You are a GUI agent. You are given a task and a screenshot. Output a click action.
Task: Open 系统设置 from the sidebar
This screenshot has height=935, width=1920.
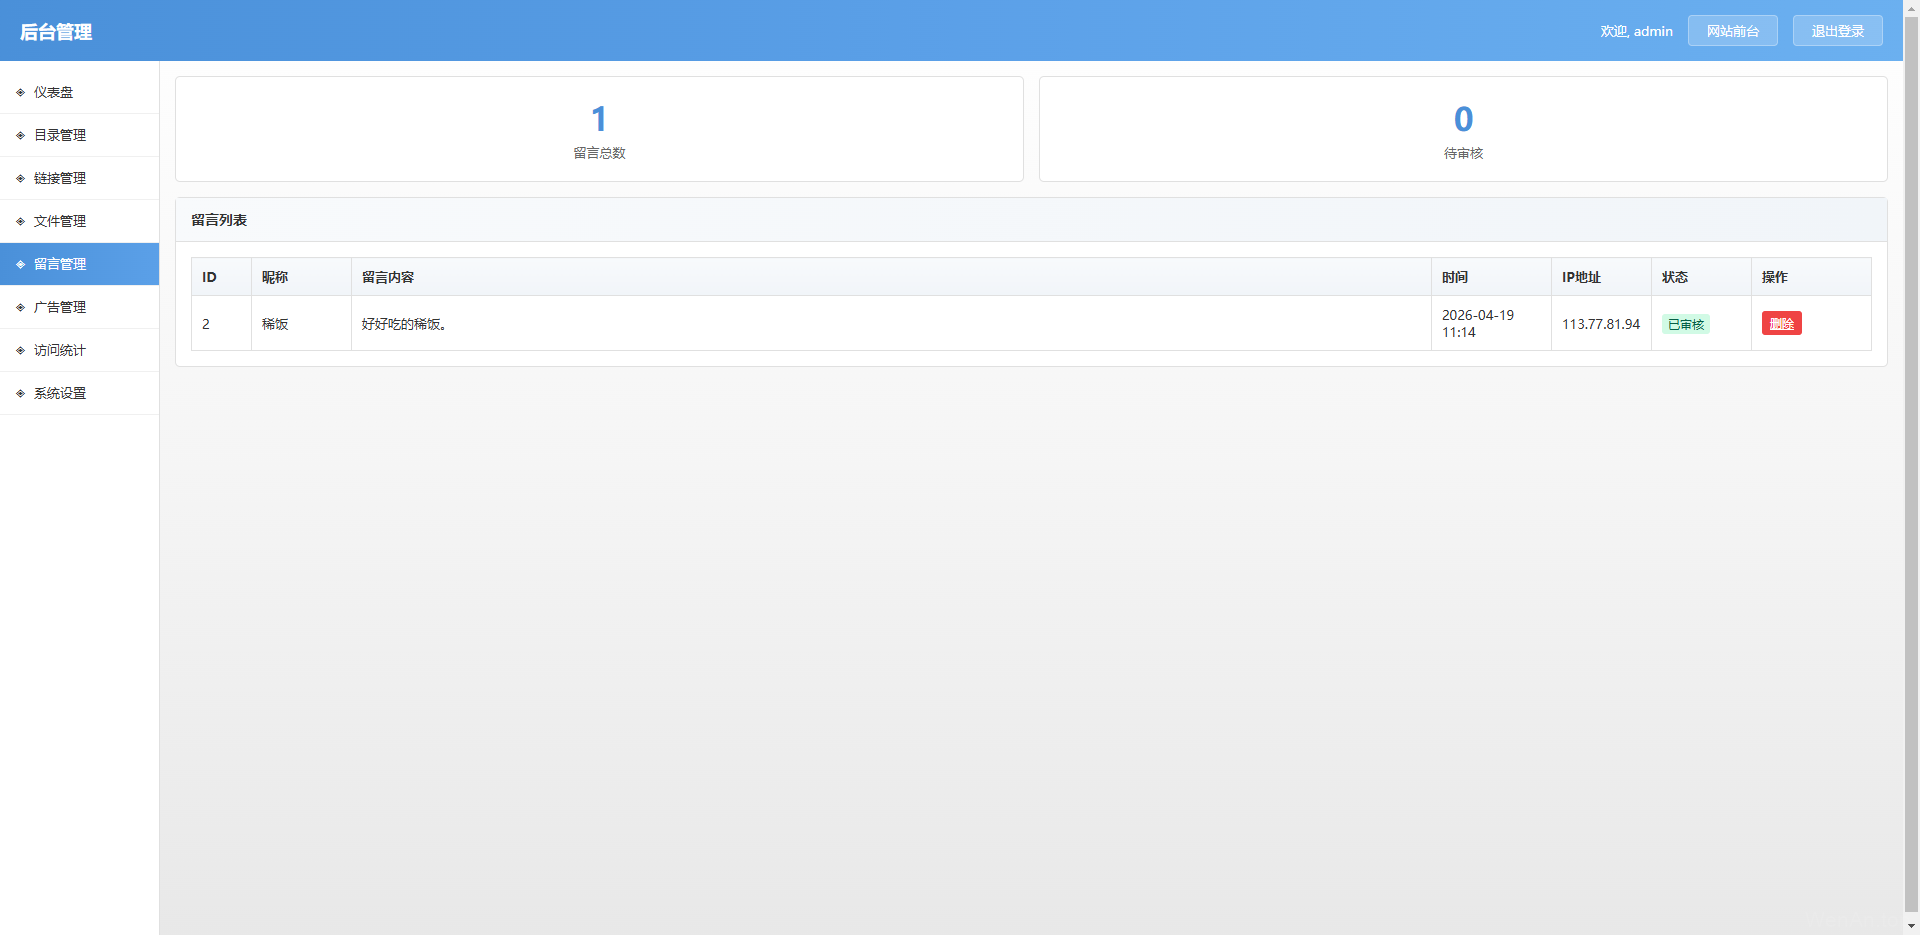(x=60, y=393)
